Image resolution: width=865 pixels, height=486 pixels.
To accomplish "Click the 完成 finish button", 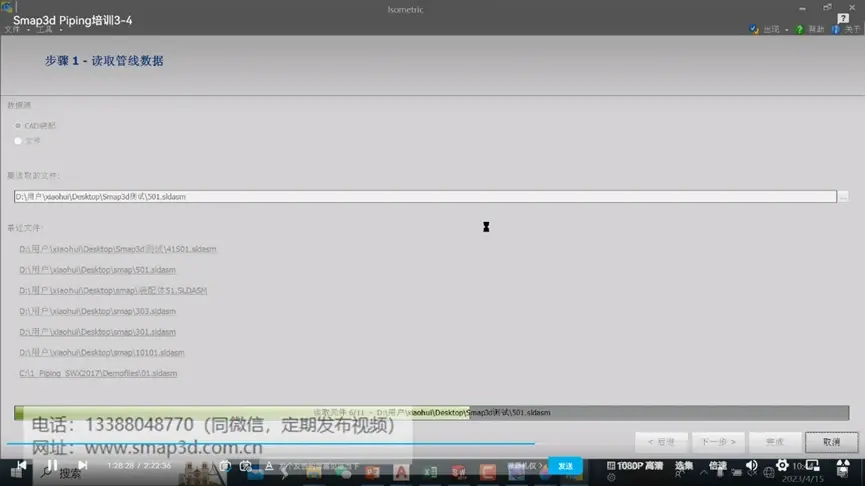I will click(x=775, y=442).
